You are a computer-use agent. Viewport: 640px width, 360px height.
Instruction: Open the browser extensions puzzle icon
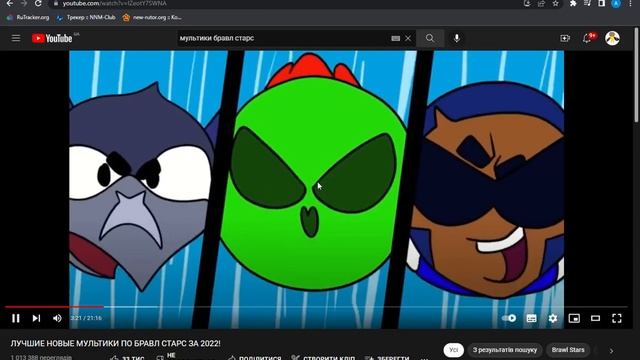coord(573,3)
